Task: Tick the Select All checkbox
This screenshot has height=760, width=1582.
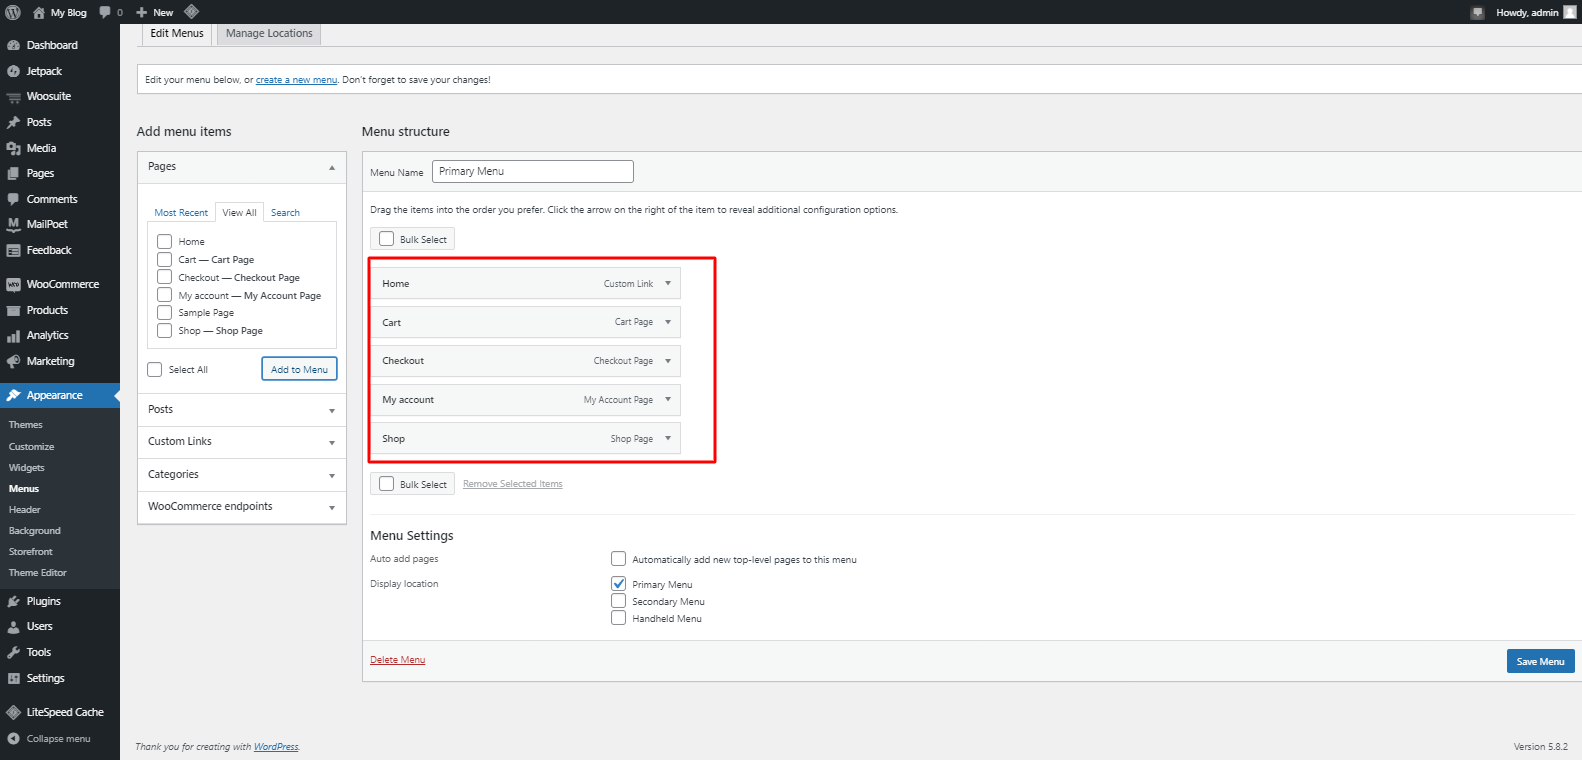Action: click(155, 369)
